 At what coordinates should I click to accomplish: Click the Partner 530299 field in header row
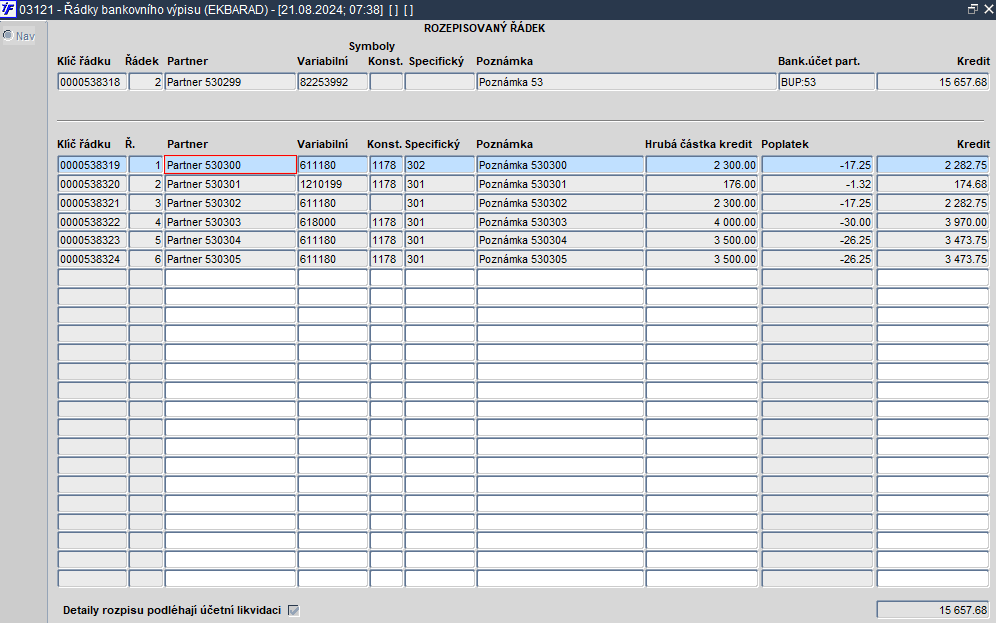(x=231, y=82)
